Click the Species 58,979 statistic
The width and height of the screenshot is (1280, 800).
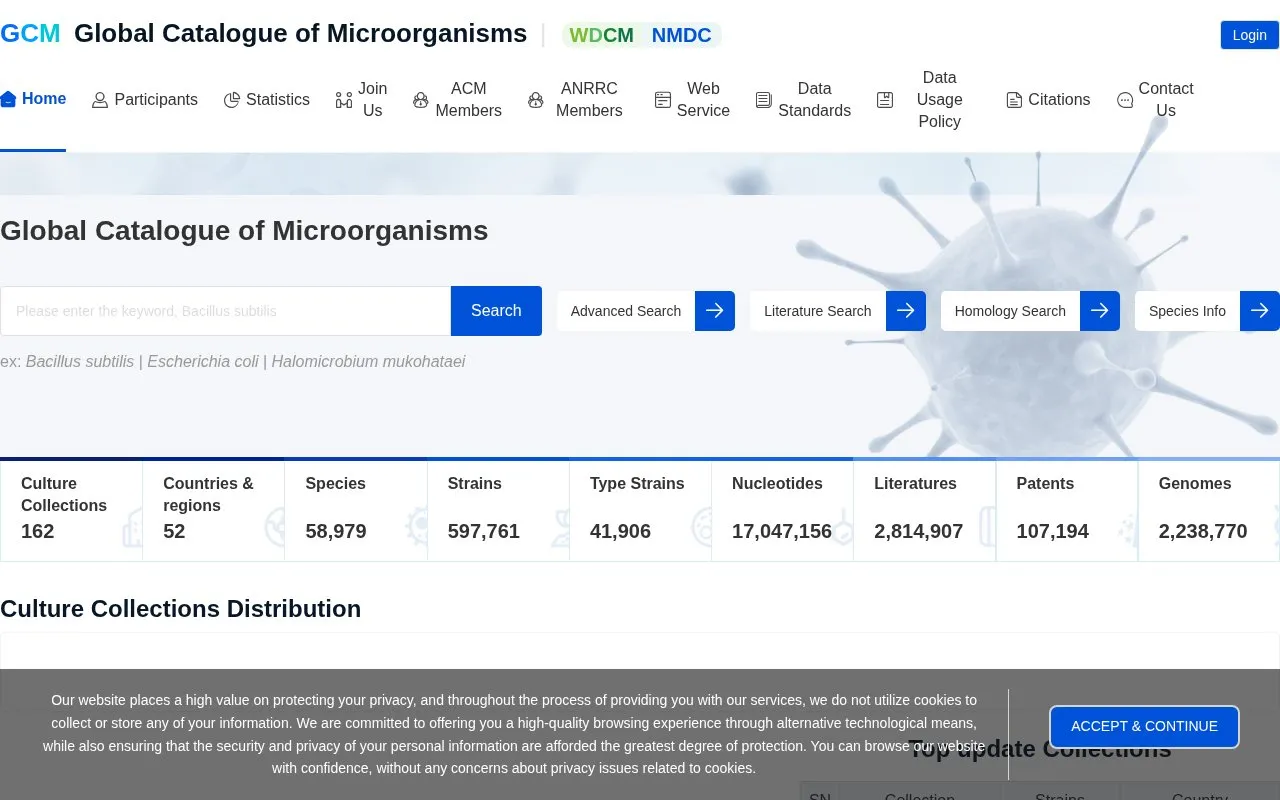click(356, 510)
